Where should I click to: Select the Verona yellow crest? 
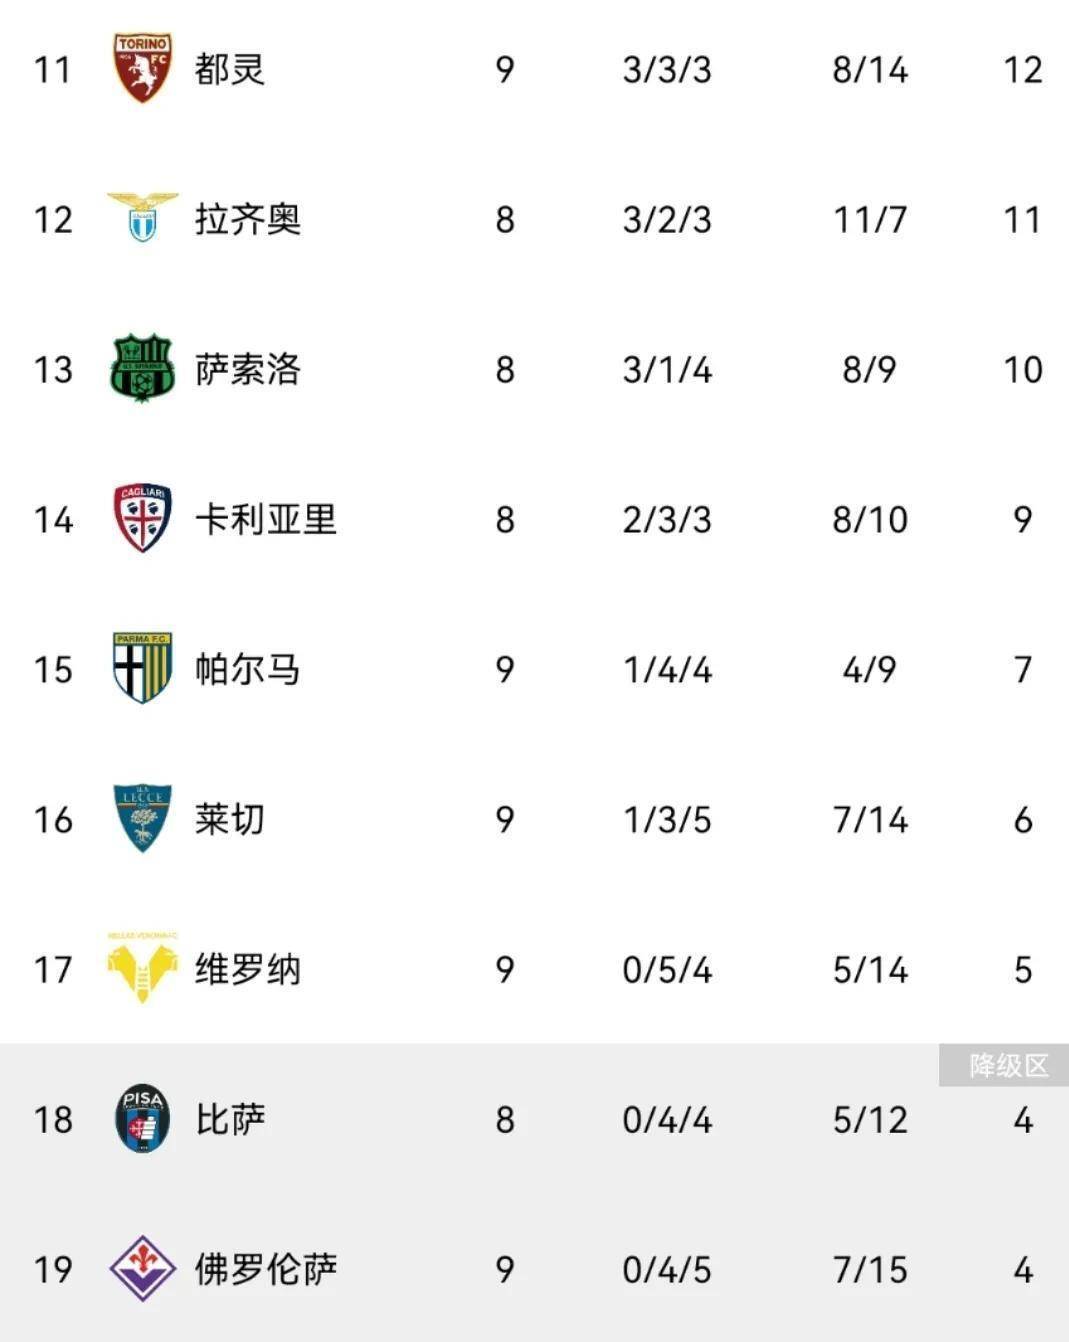click(142, 968)
